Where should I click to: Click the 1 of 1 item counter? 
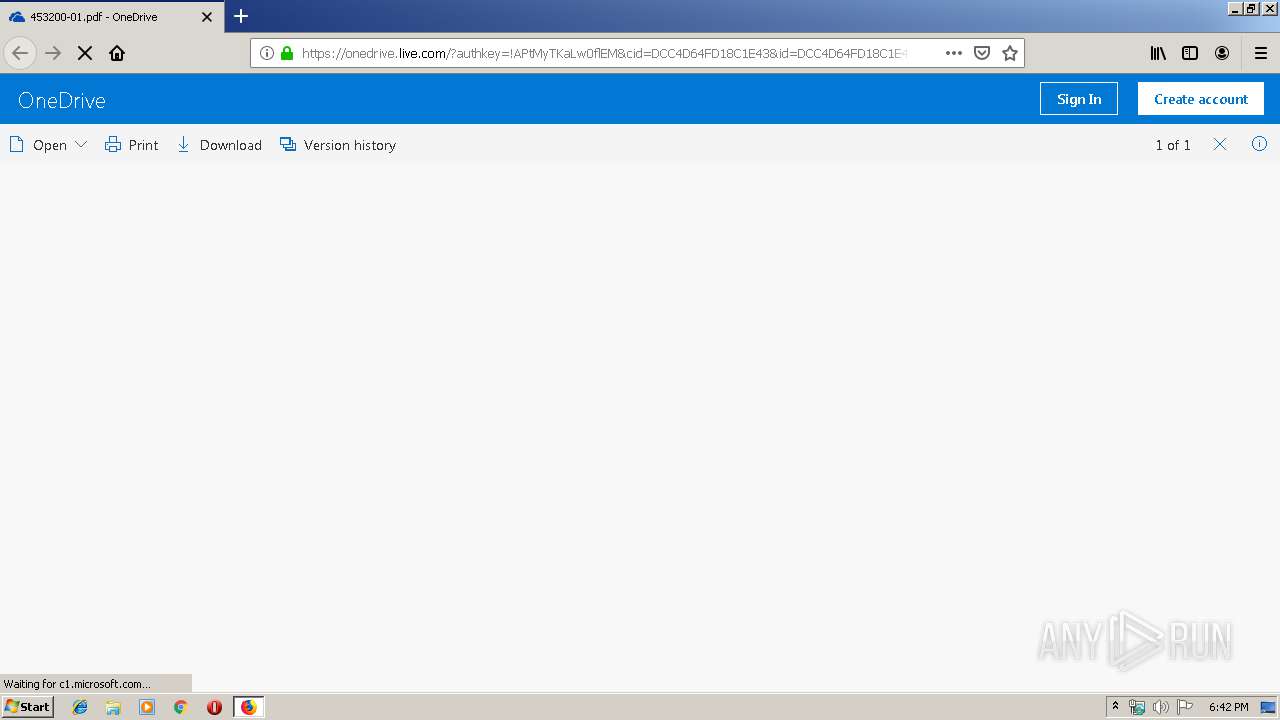coord(1173,145)
